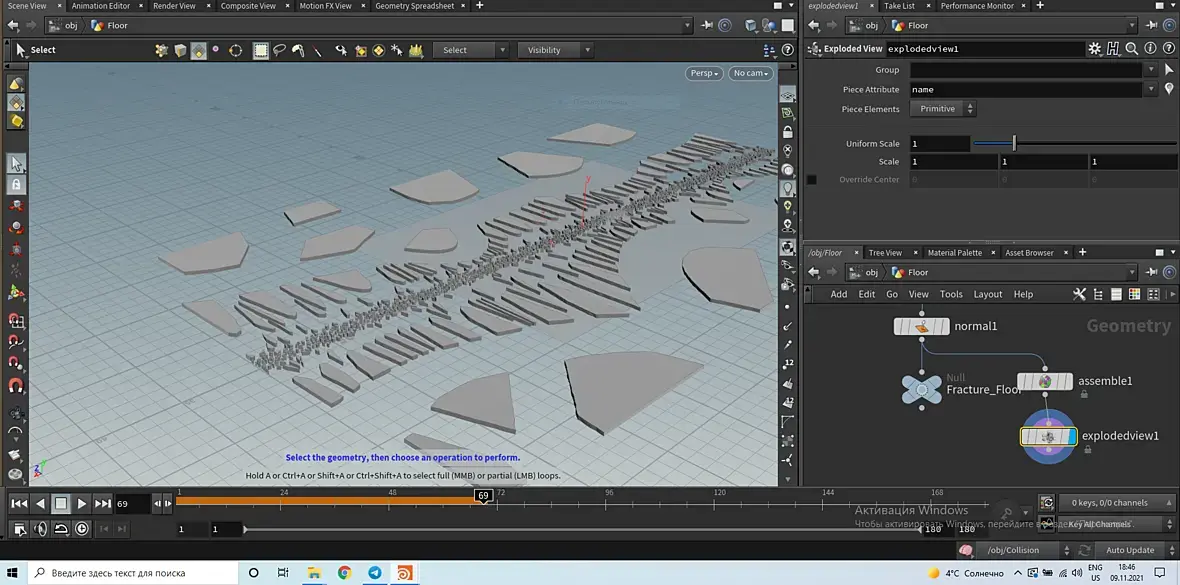The width and height of the screenshot is (1180, 585).
Task: Click the assemble1 node
Action: click(1044, 381)
